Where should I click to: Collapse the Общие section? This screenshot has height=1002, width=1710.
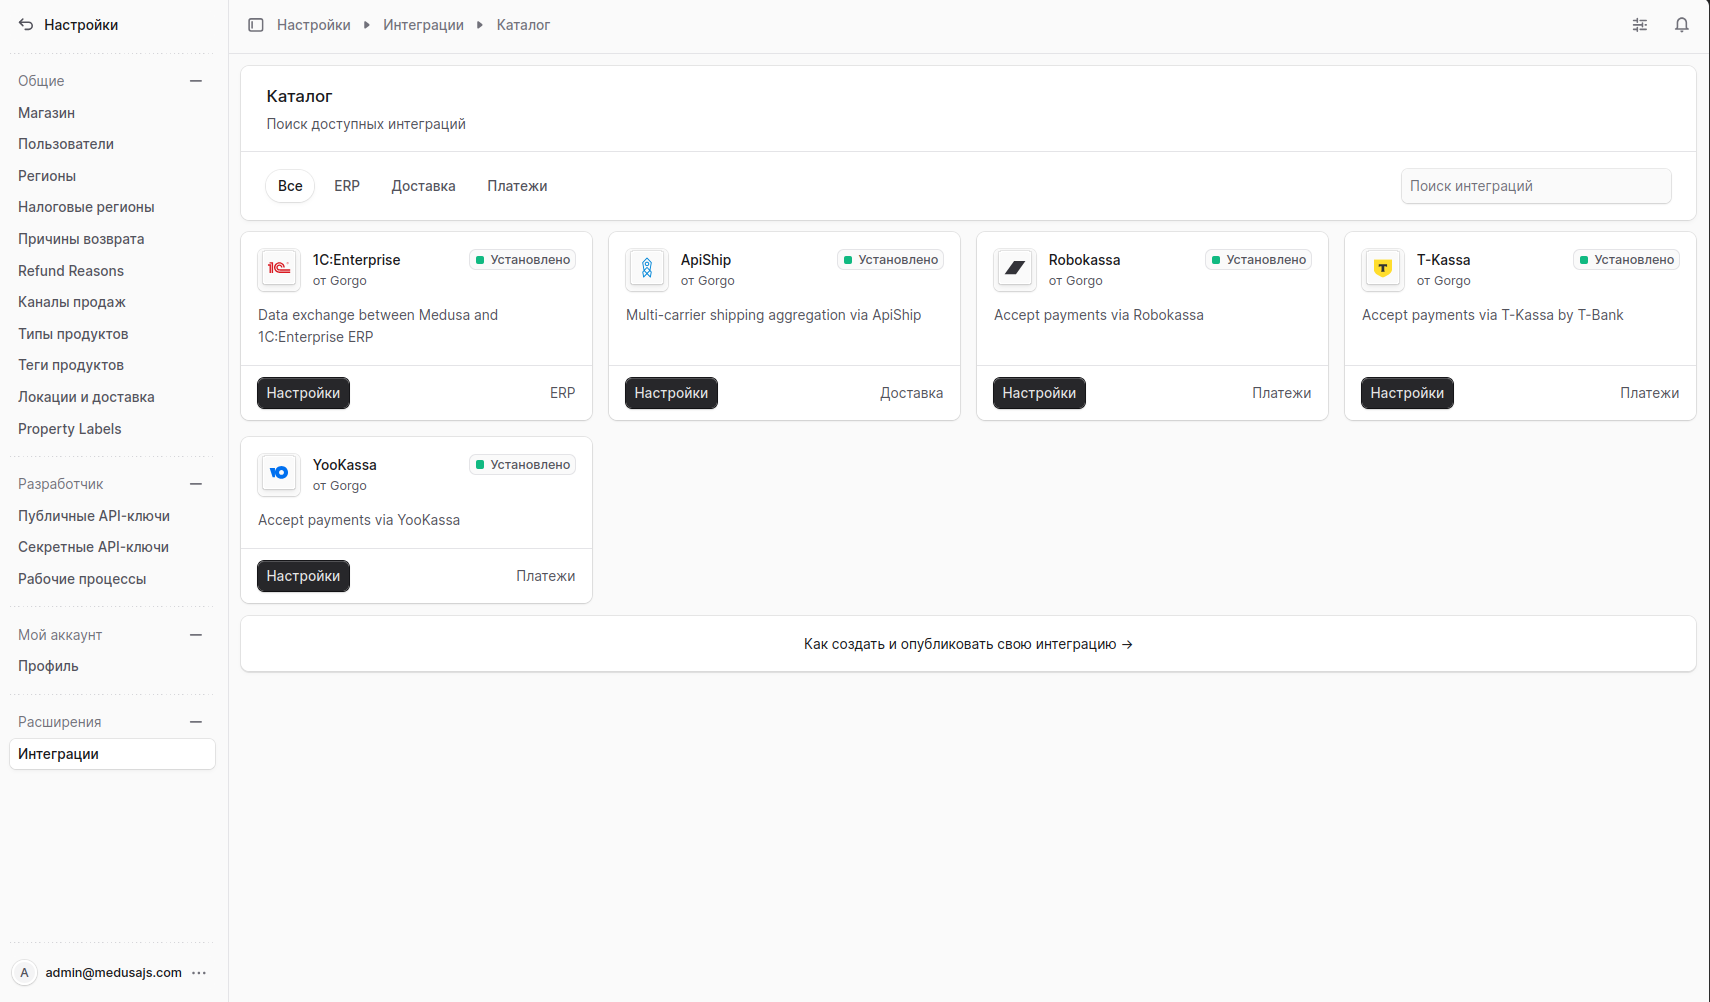point(196,81)
